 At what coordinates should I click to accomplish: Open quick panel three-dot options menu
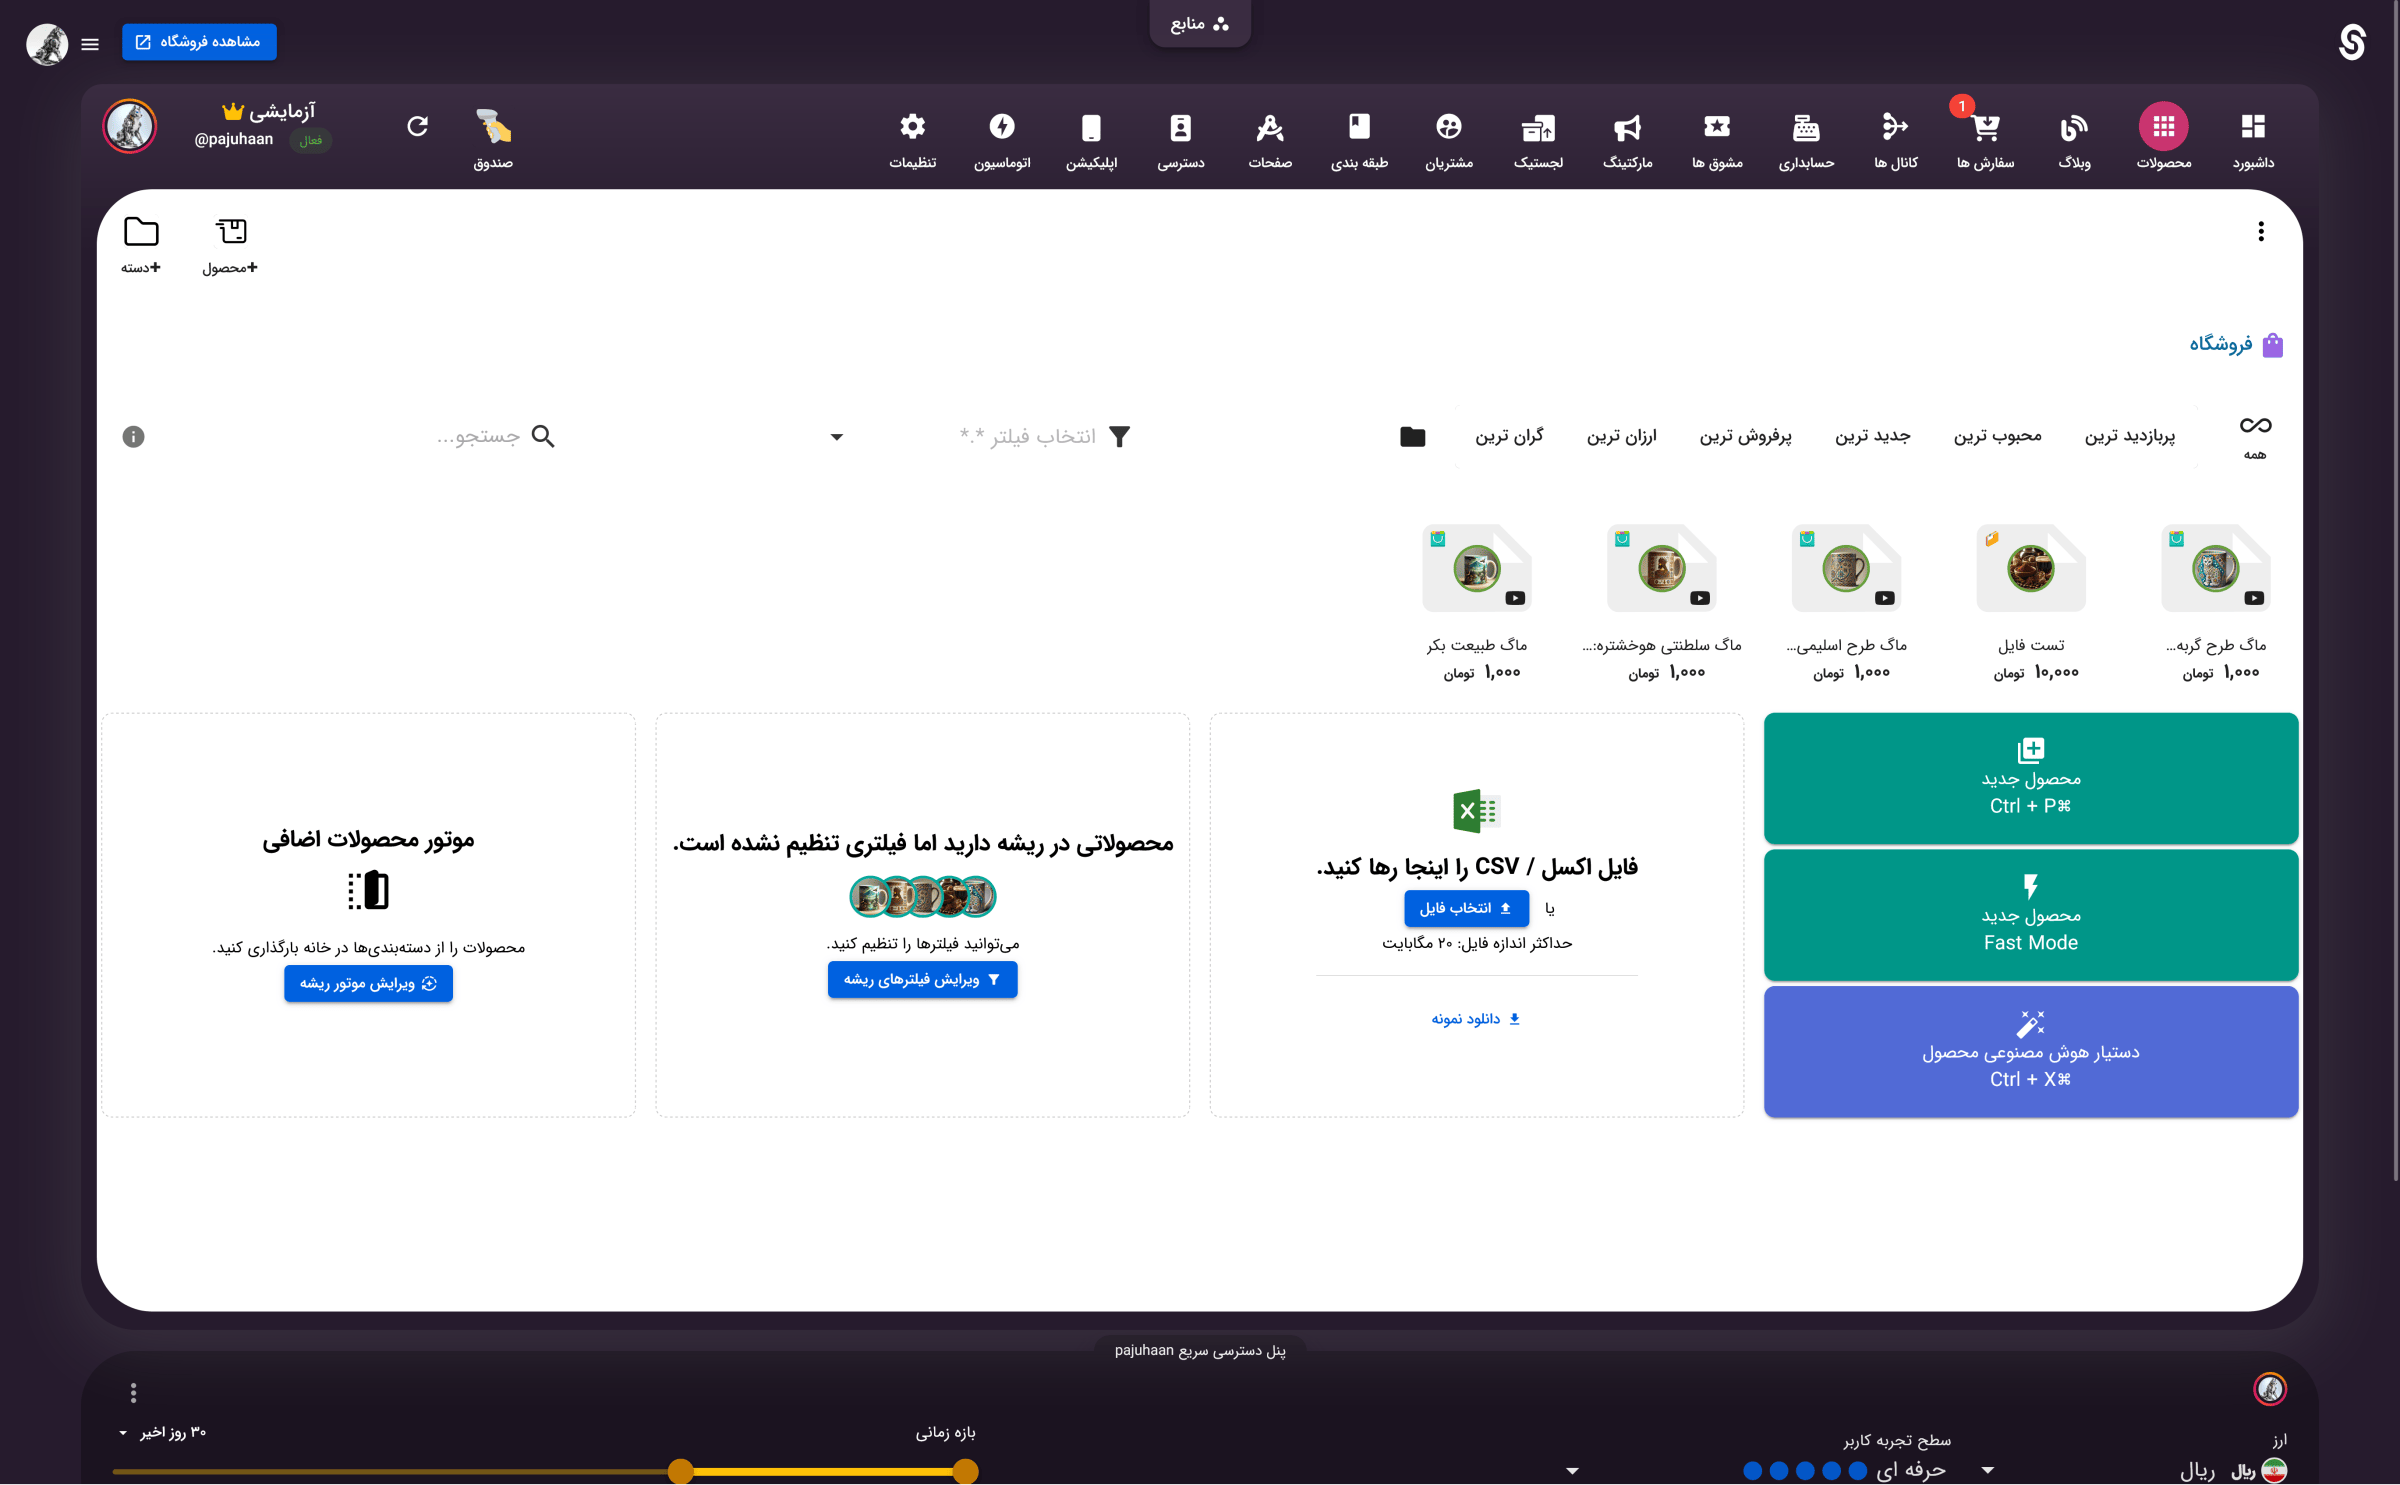tap(133, 1392)
